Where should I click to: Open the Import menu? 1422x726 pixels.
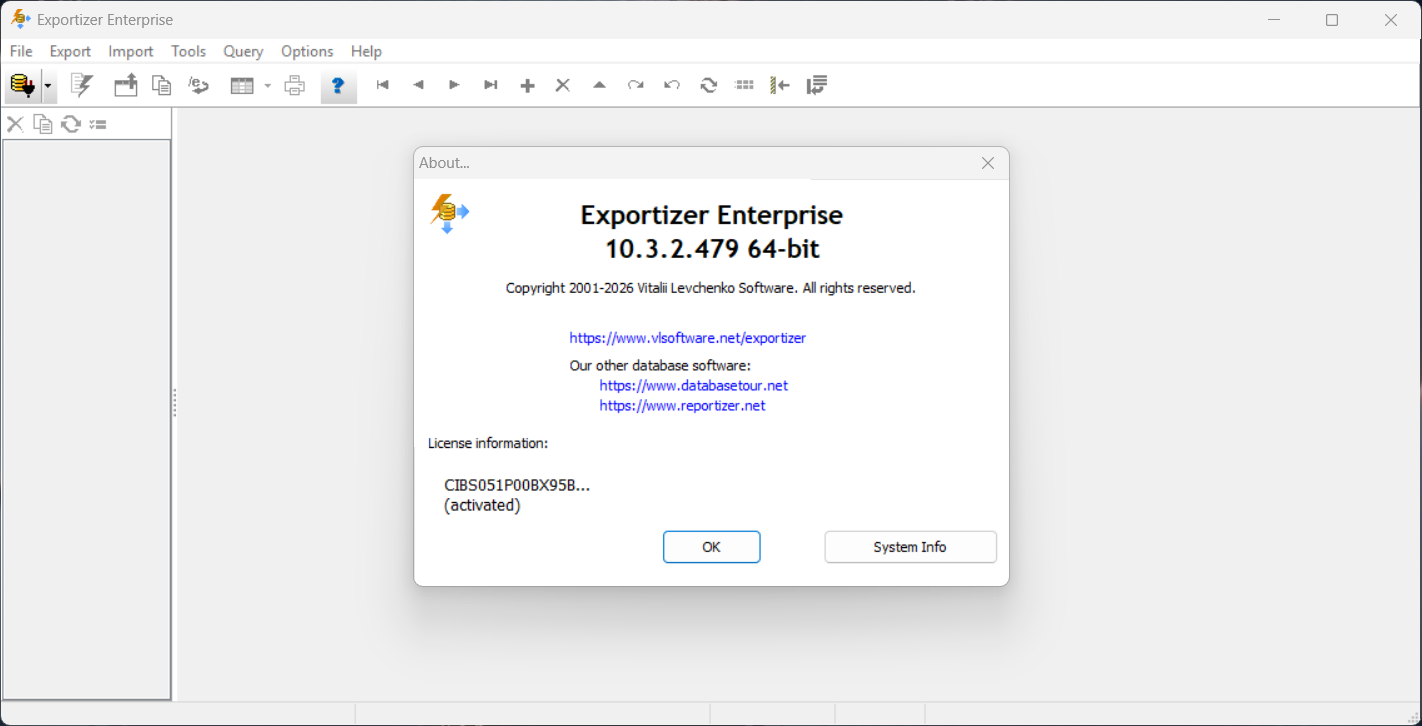[131, 51]
